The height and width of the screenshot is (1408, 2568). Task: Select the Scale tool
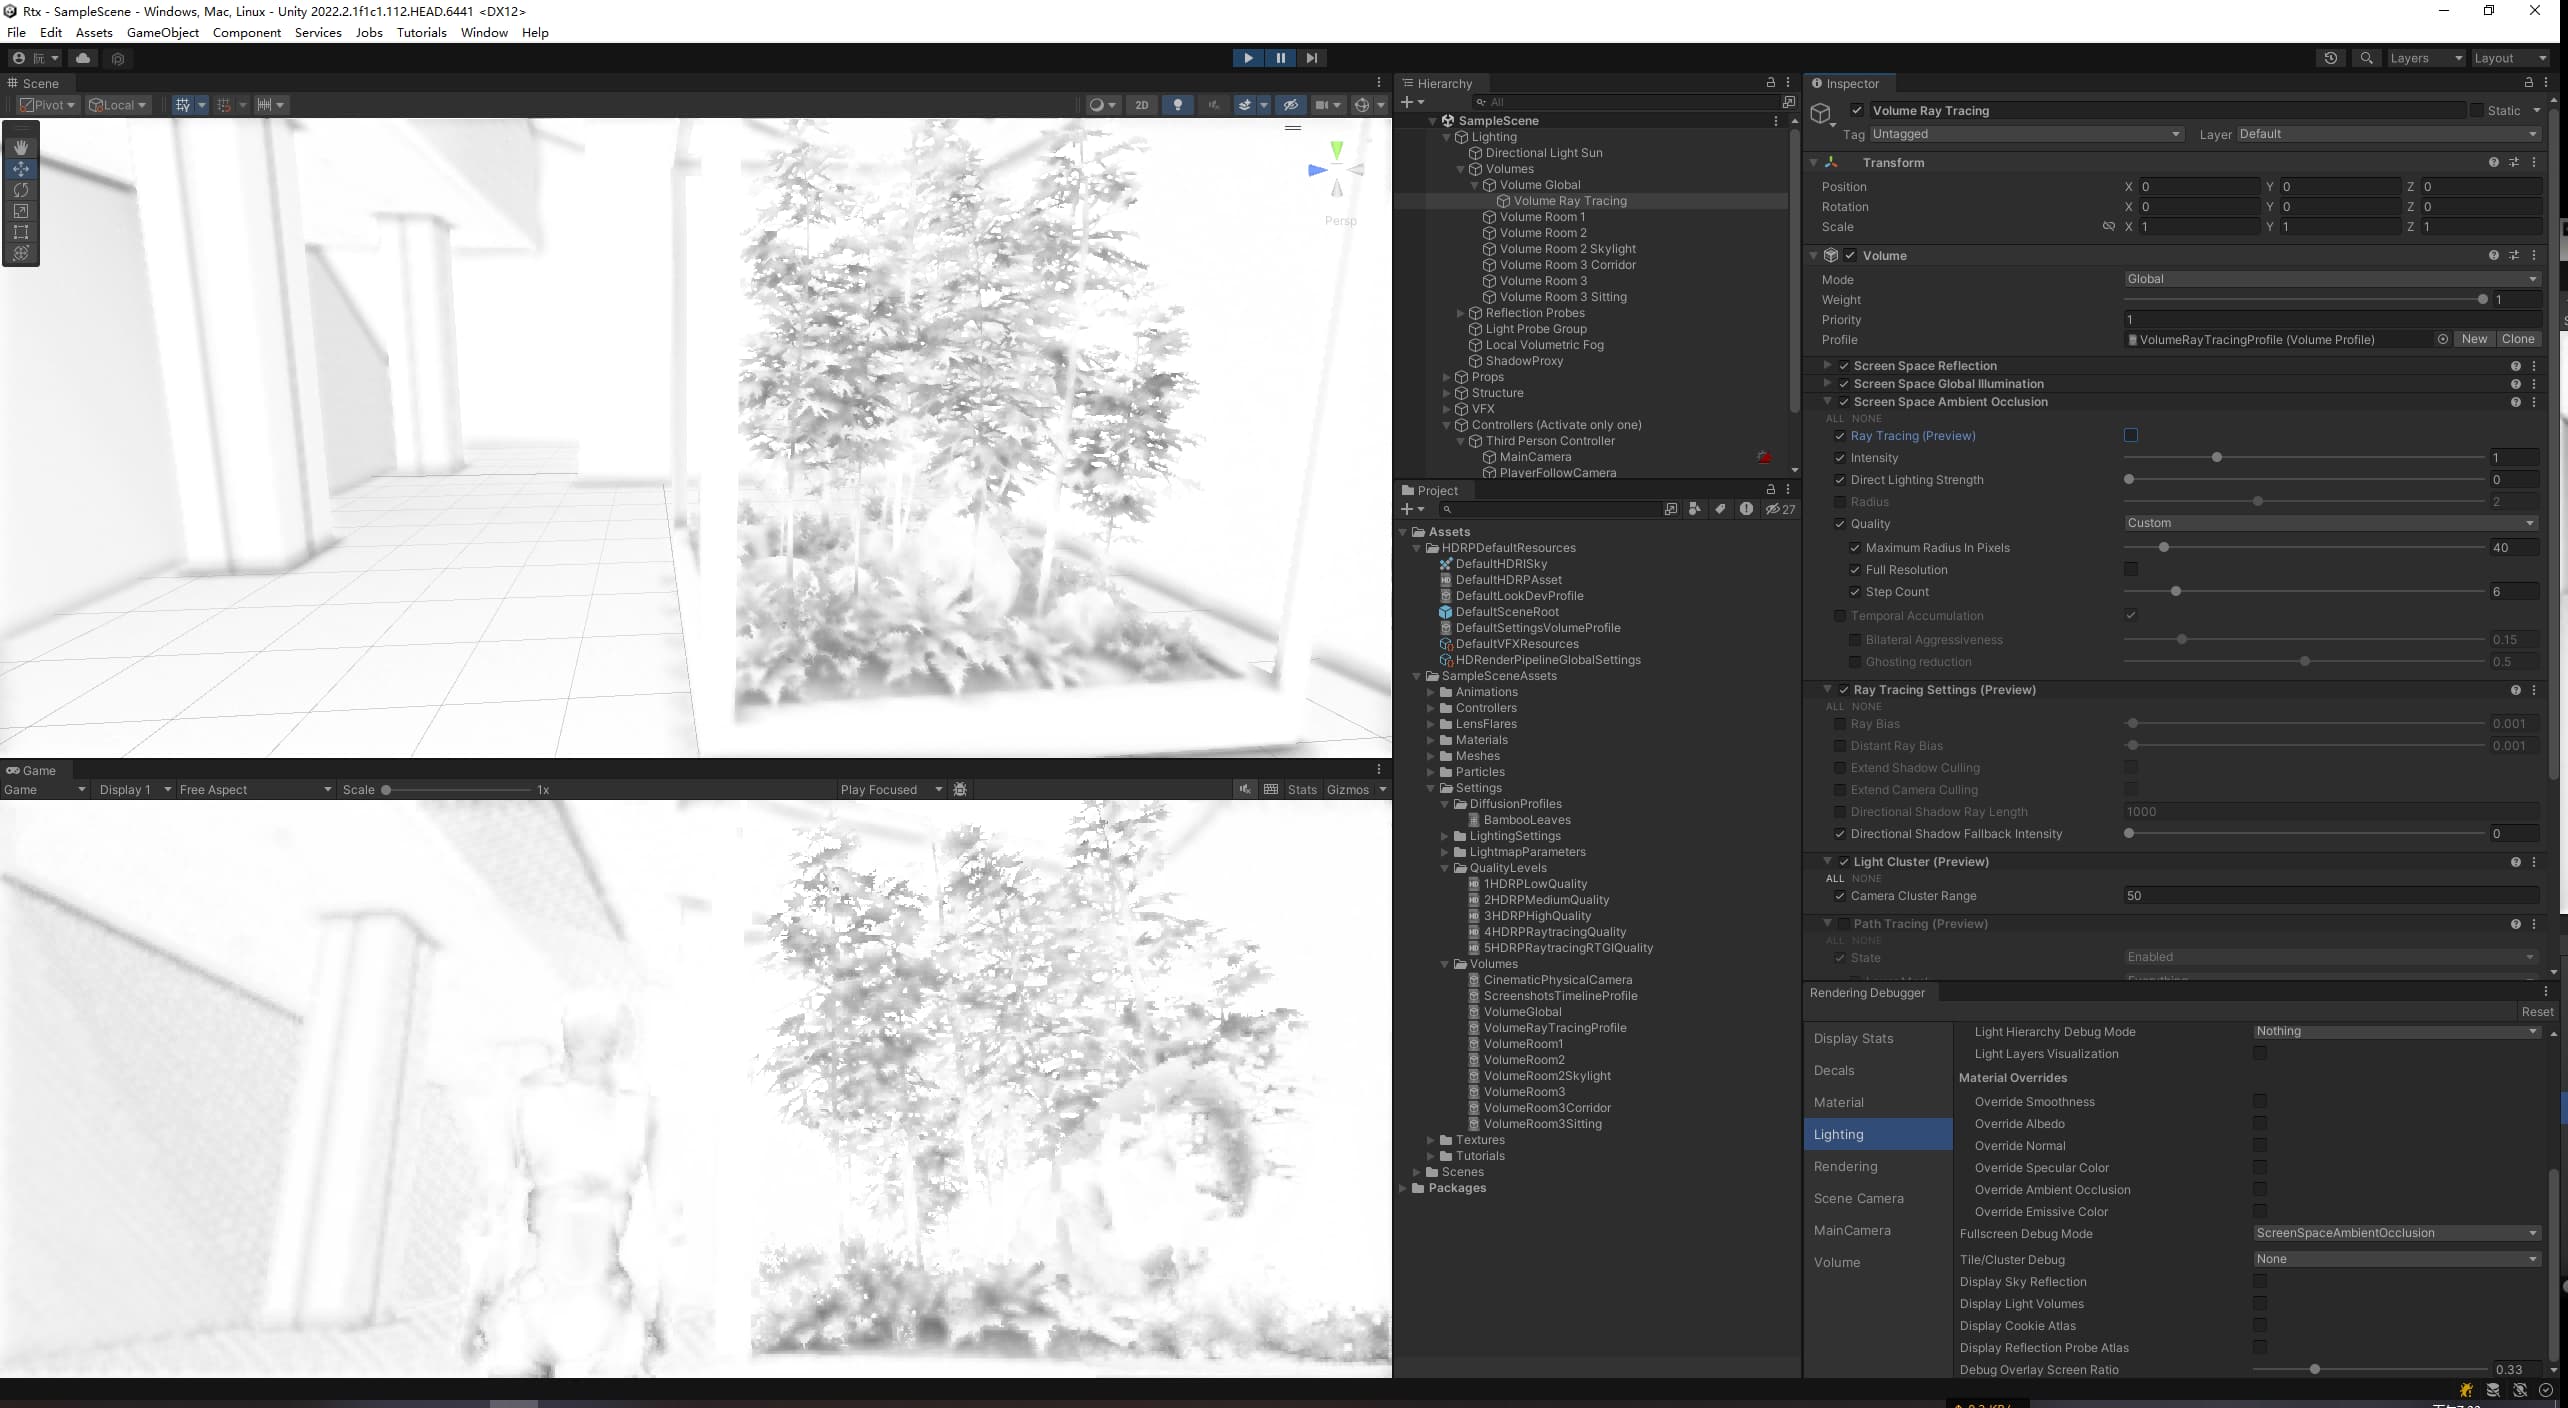pyautogui.click(x=21, y=210)
